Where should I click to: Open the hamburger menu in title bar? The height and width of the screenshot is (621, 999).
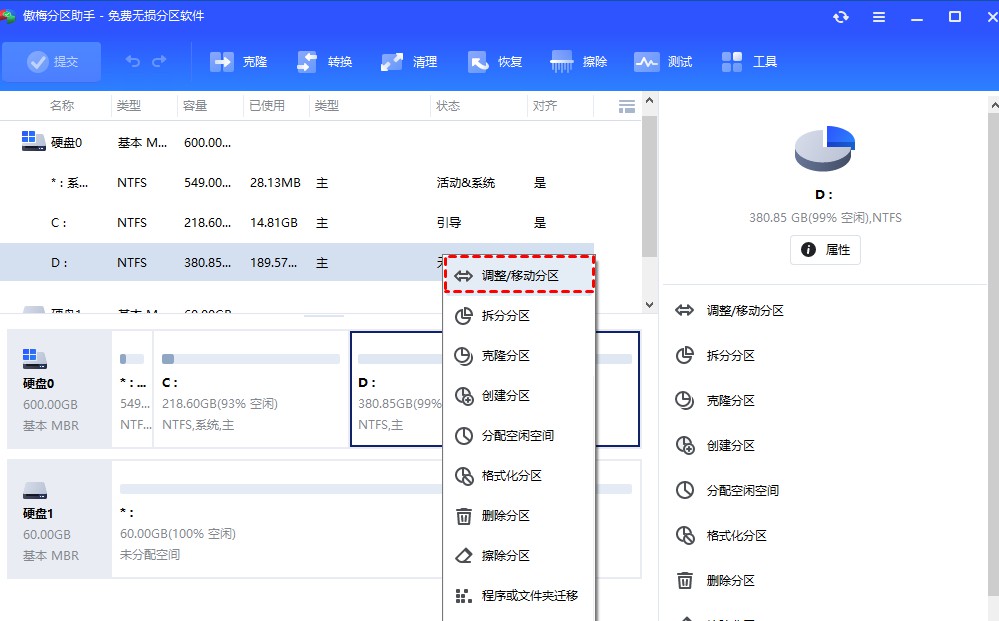pos(879,17)
